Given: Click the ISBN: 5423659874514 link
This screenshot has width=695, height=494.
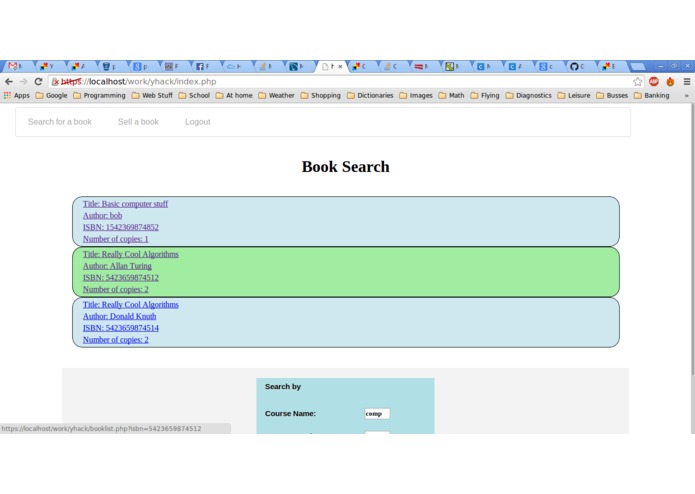Looking at the screenshot, I should pos(121,328).
